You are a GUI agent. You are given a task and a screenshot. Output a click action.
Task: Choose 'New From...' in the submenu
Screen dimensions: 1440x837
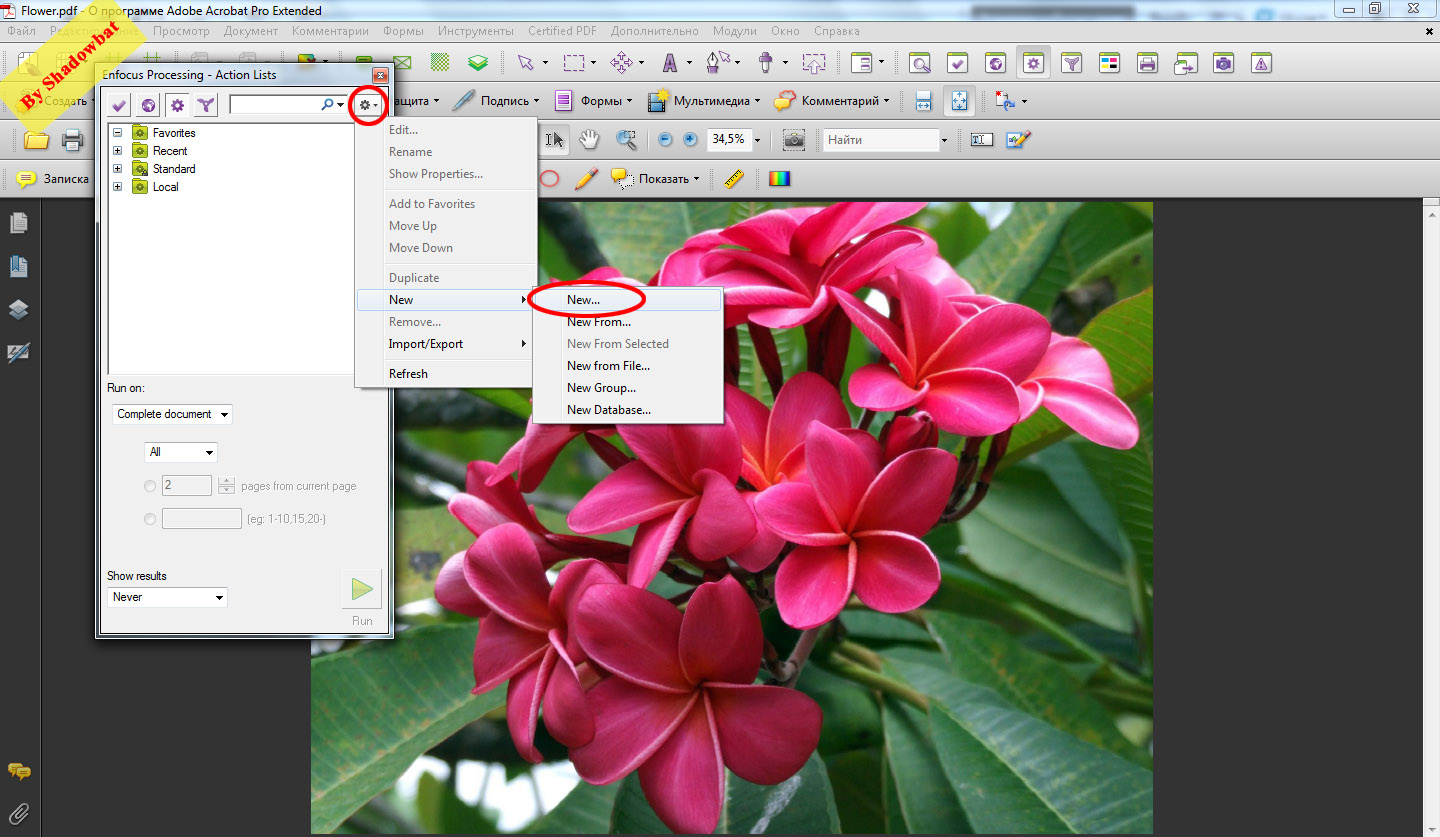[627, 322]
